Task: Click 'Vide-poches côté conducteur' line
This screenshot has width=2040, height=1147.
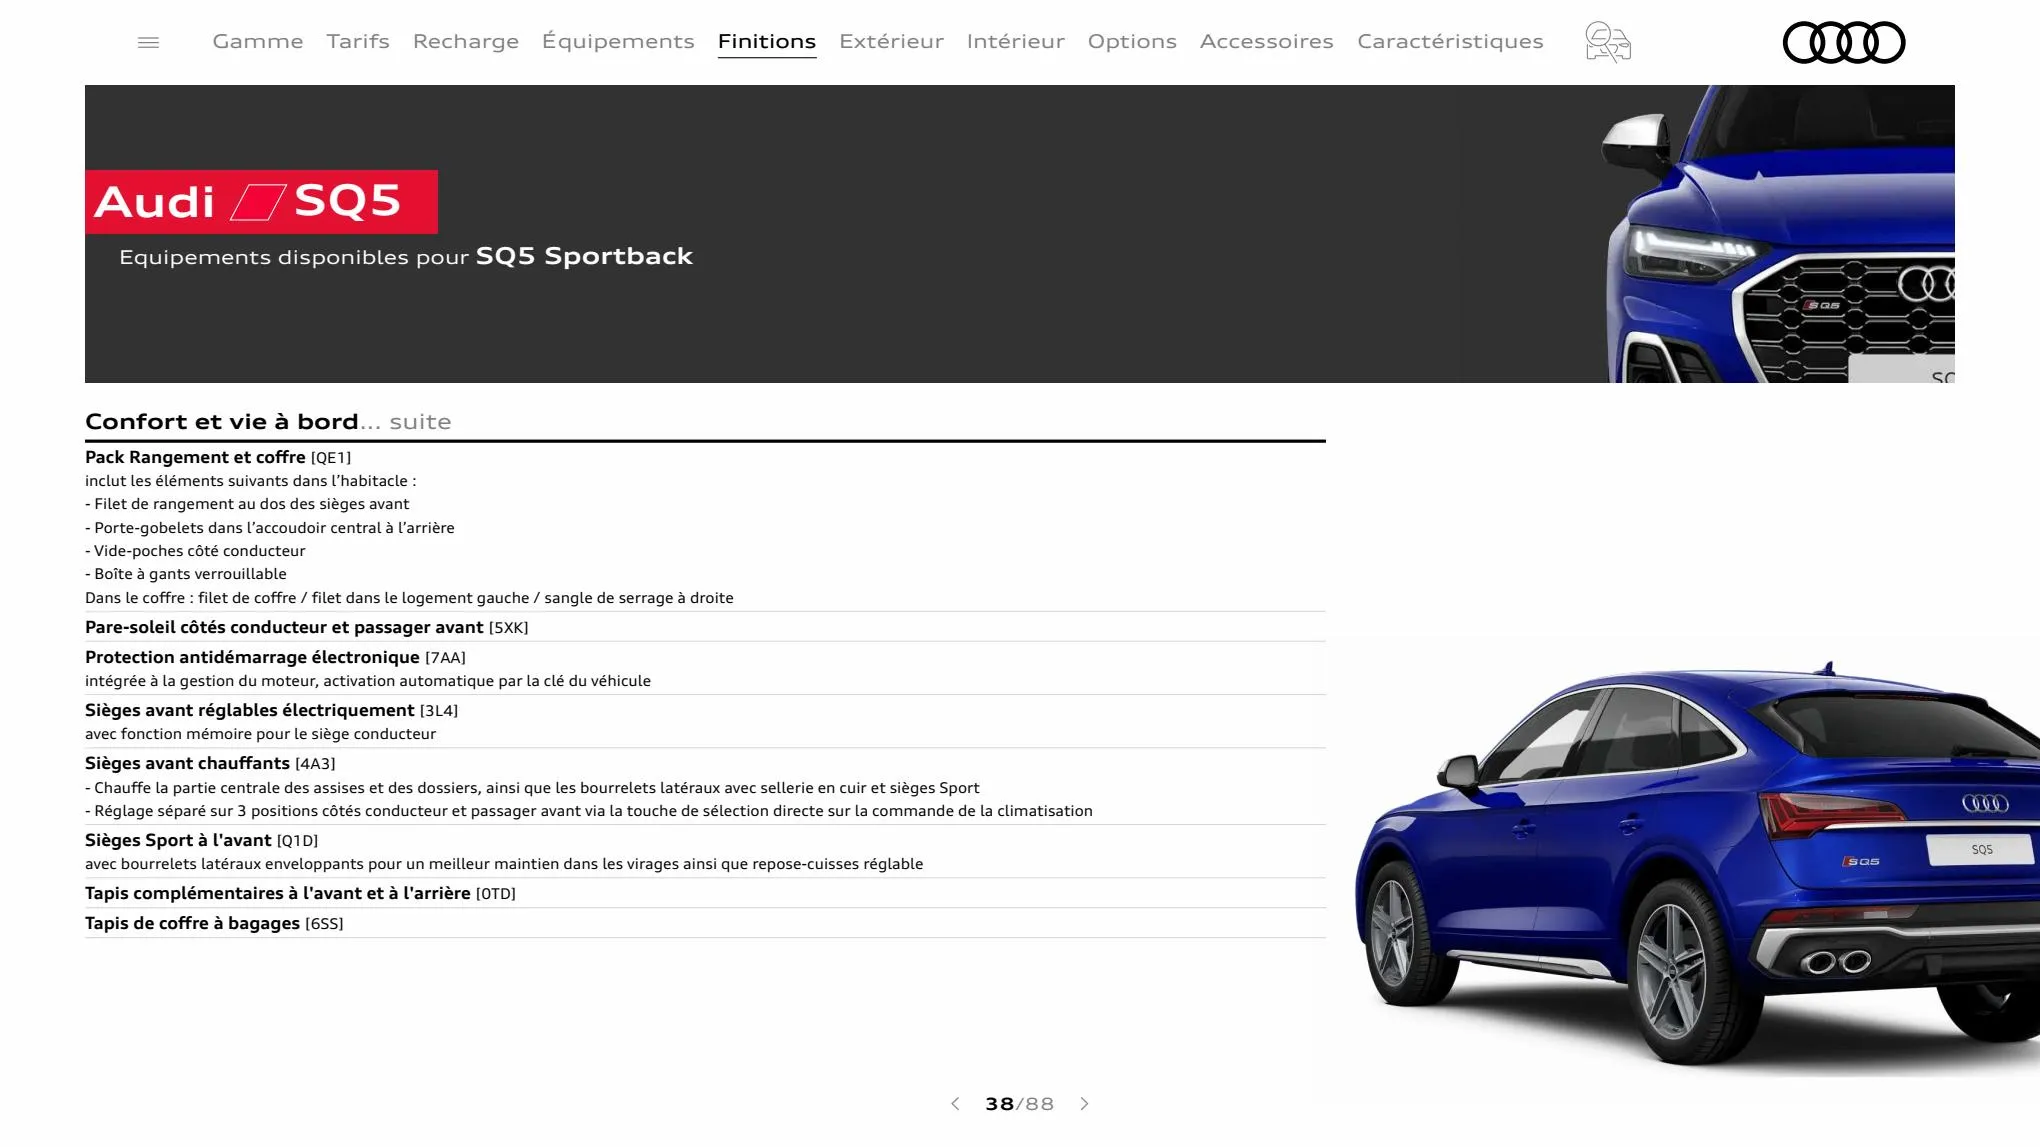Action: 195,551
